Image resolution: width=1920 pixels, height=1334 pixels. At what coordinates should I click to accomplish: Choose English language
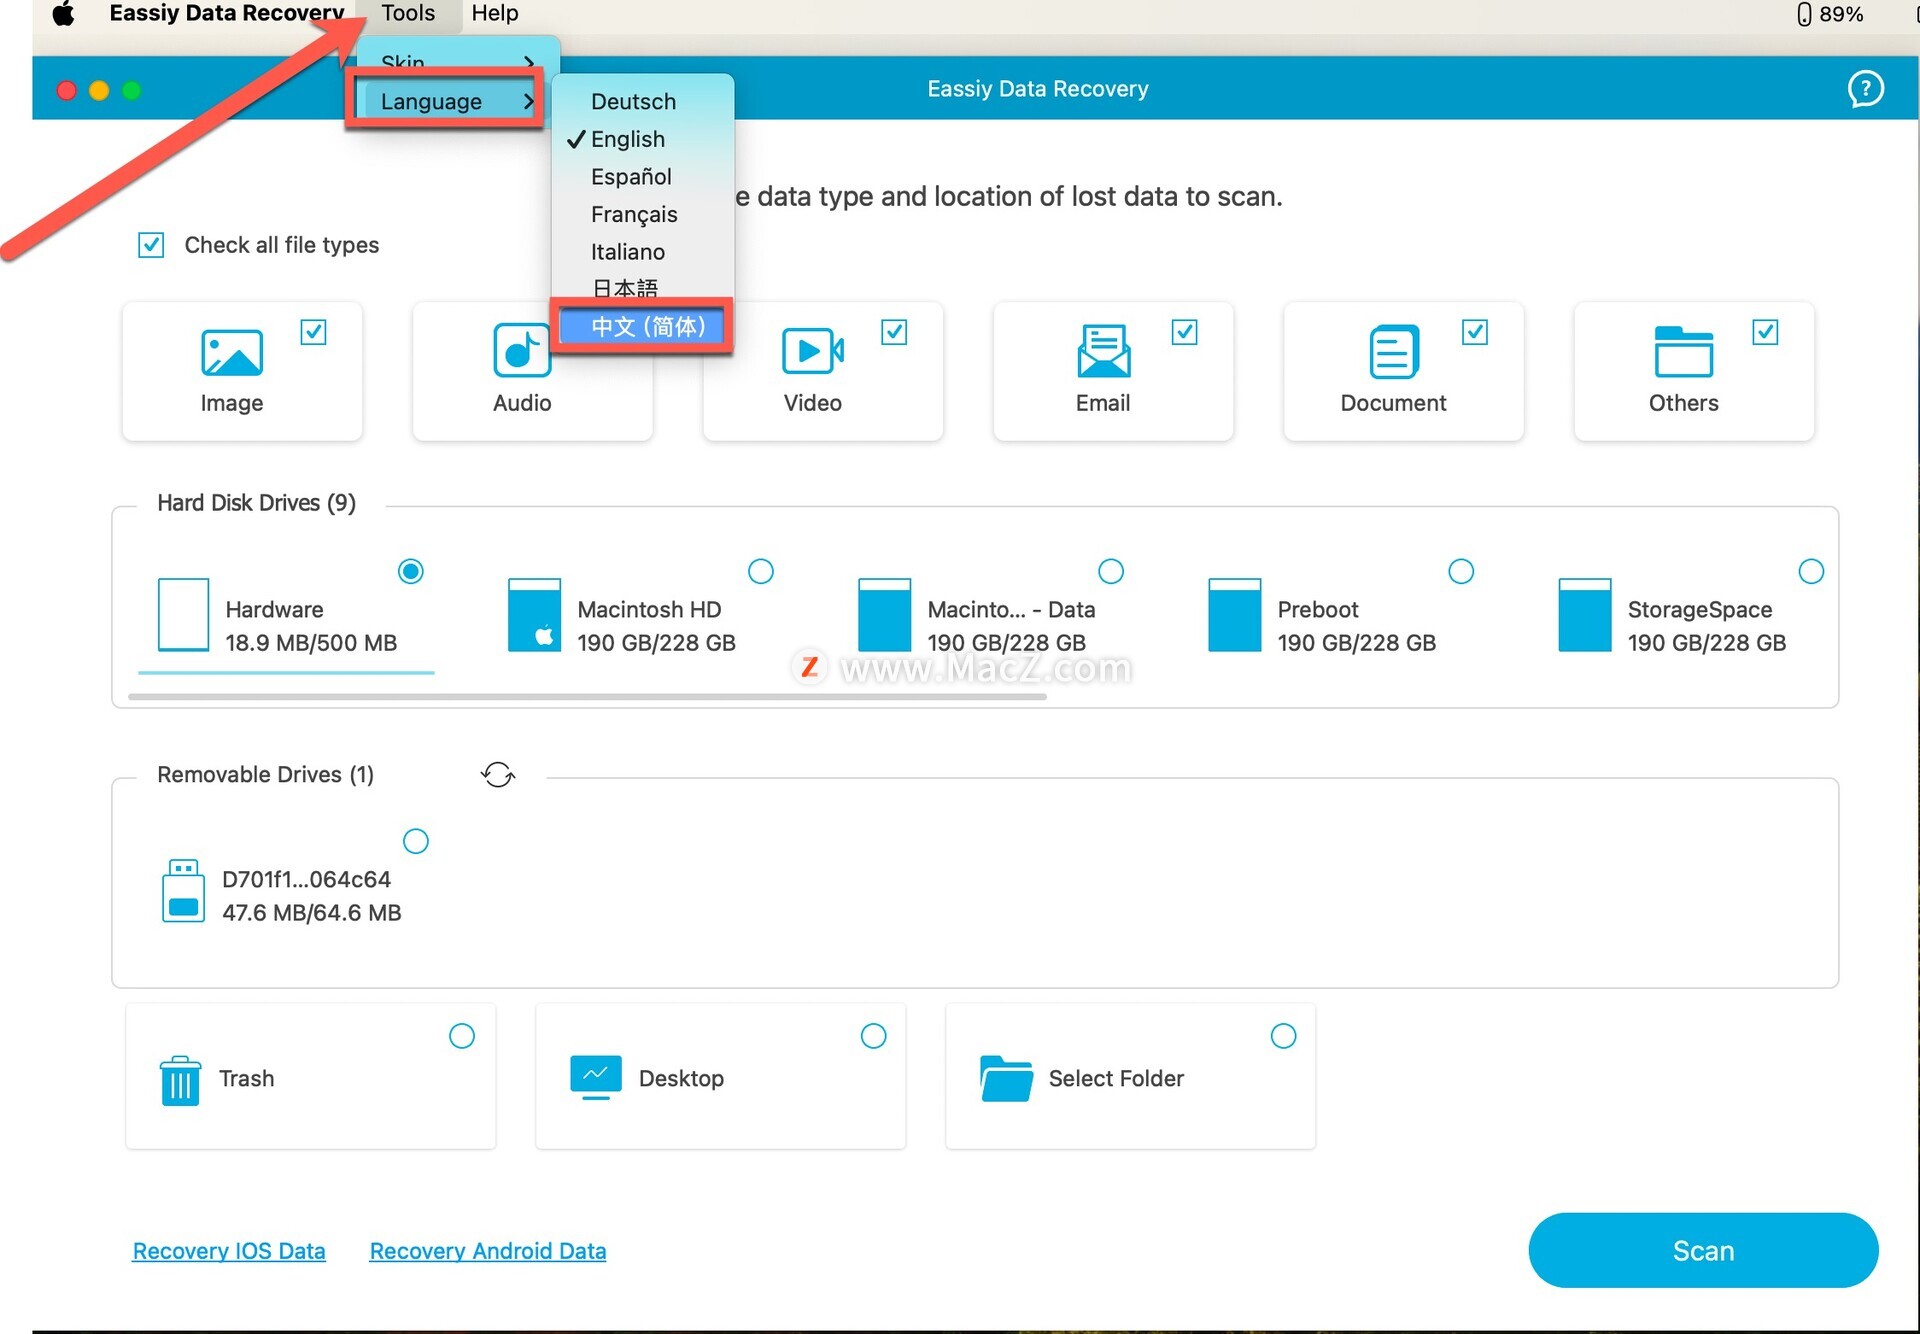click(643, 139)
